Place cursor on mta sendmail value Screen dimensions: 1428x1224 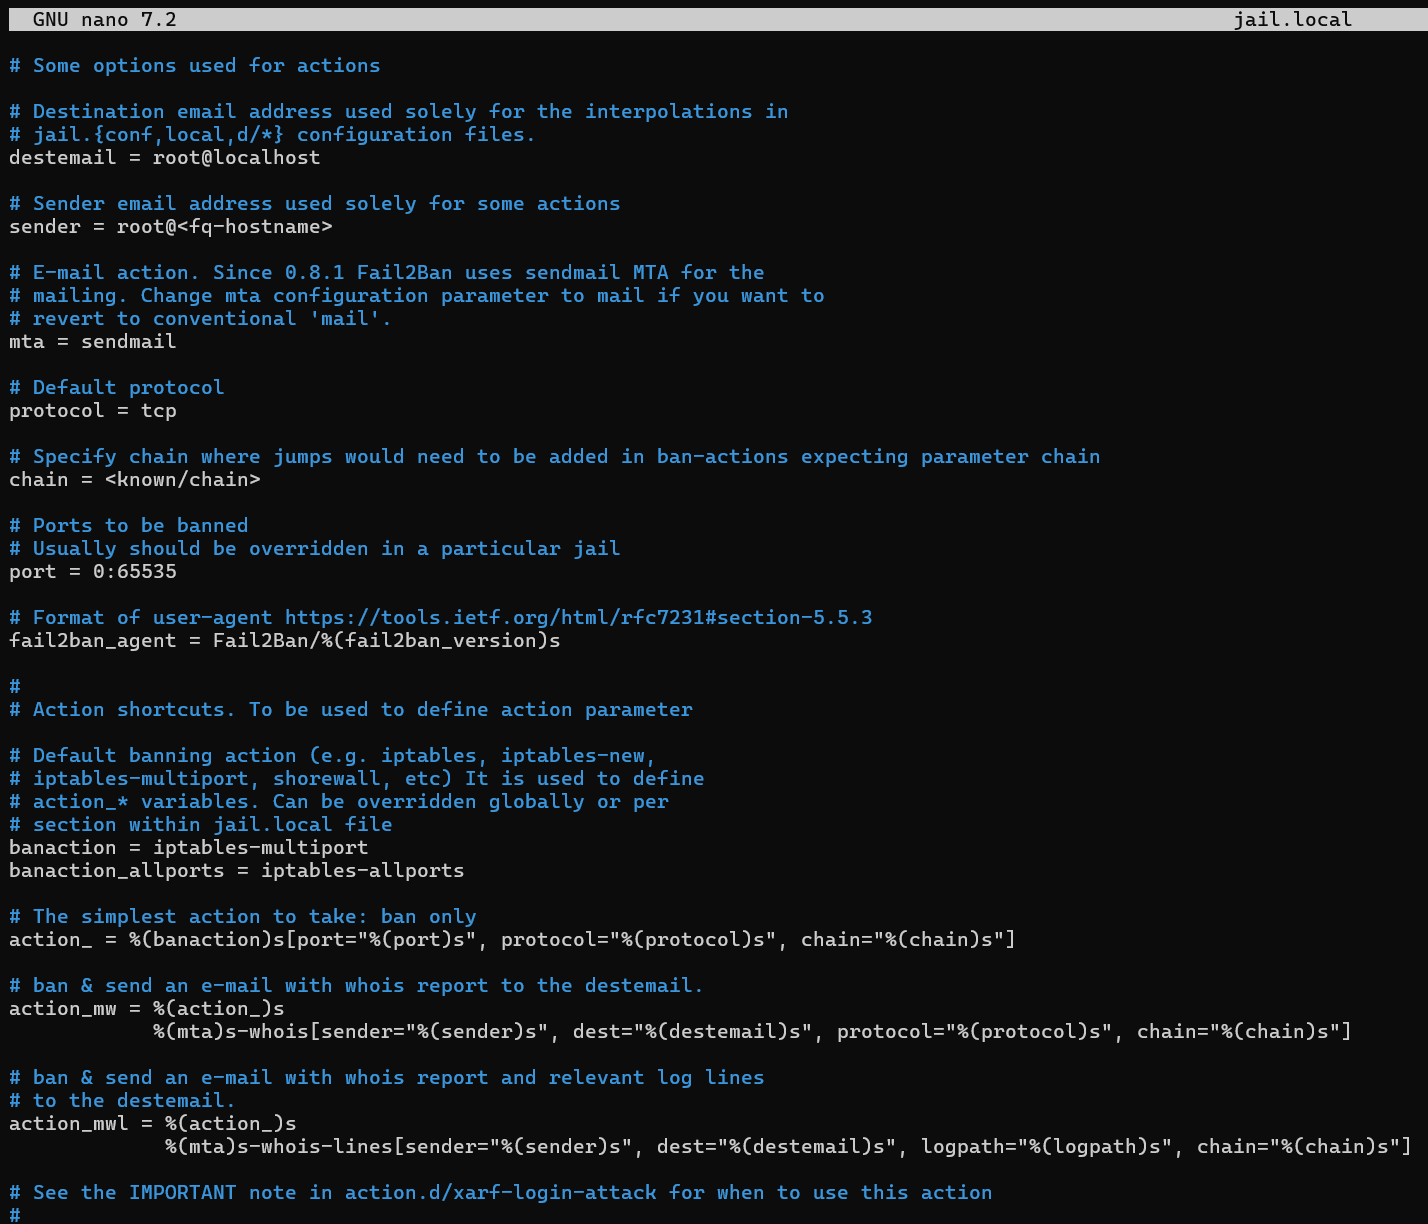coord(128,342)
